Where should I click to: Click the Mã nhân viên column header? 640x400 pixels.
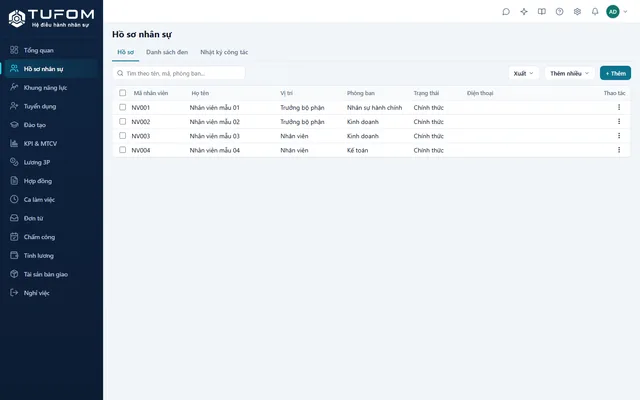151,93
